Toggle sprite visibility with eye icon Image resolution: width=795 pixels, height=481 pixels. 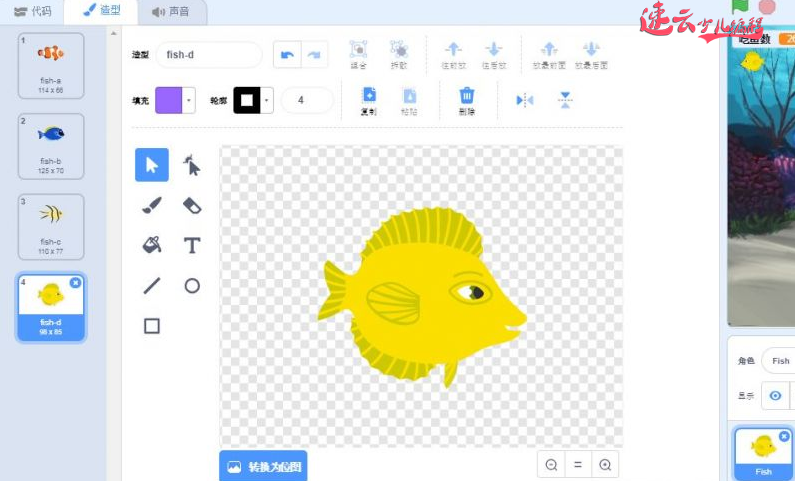775,396
